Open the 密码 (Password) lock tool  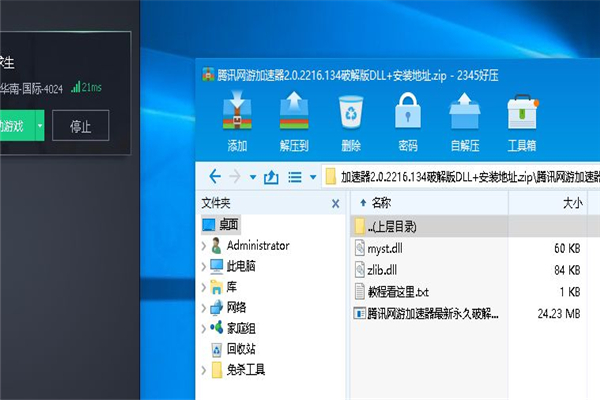408,111
